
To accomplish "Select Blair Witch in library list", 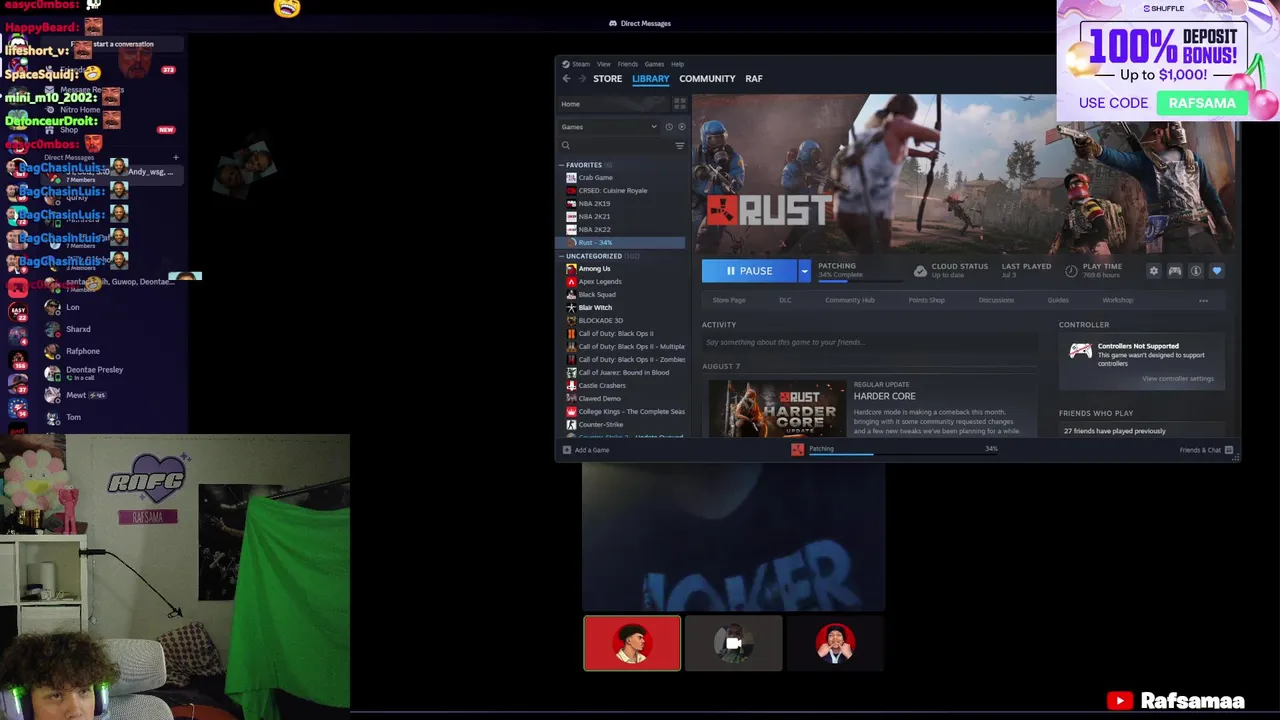I will (595, 308).
